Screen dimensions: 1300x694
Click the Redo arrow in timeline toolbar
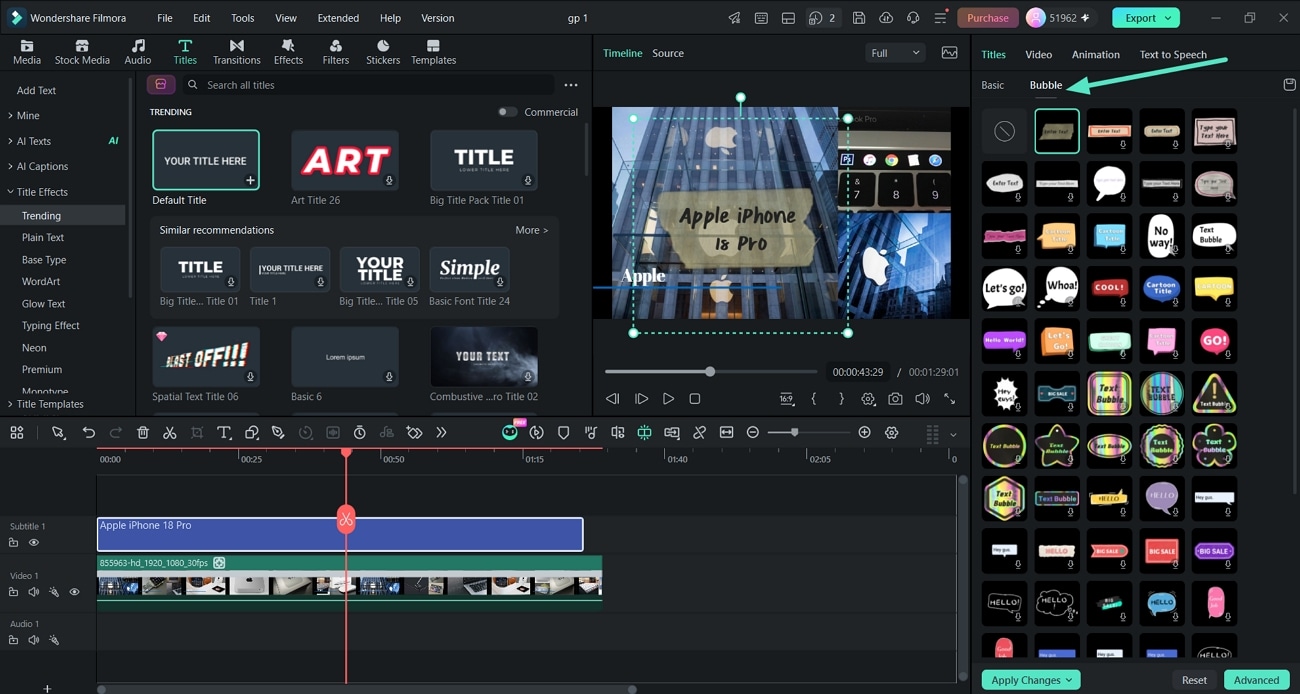(x=116, y=433)
